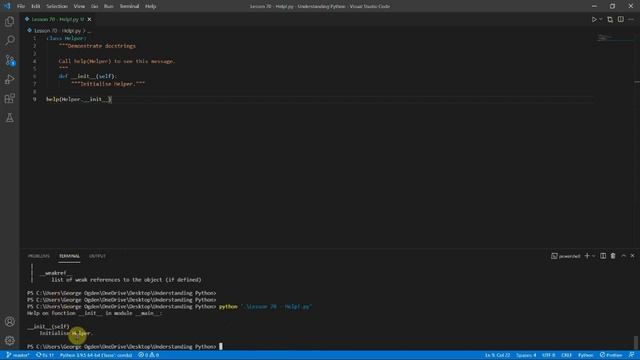Open the Manage gear icon
The image size is (640, 360).
click(9, 341)
